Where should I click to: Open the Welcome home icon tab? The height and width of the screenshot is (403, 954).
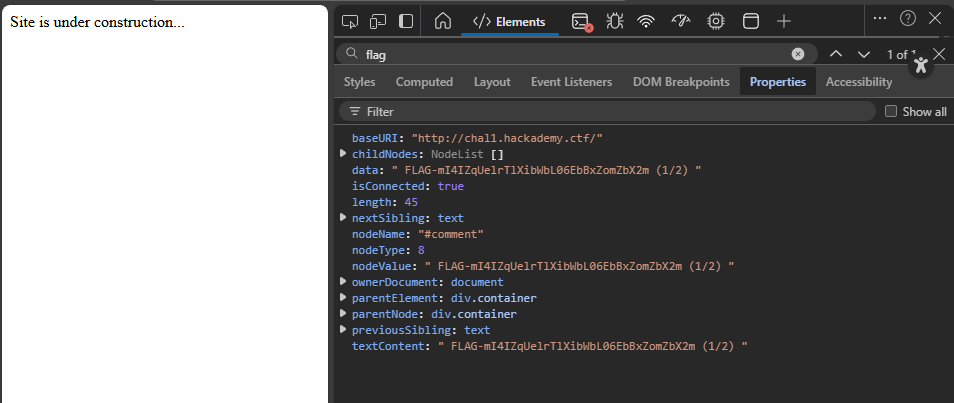pos(443,21)
